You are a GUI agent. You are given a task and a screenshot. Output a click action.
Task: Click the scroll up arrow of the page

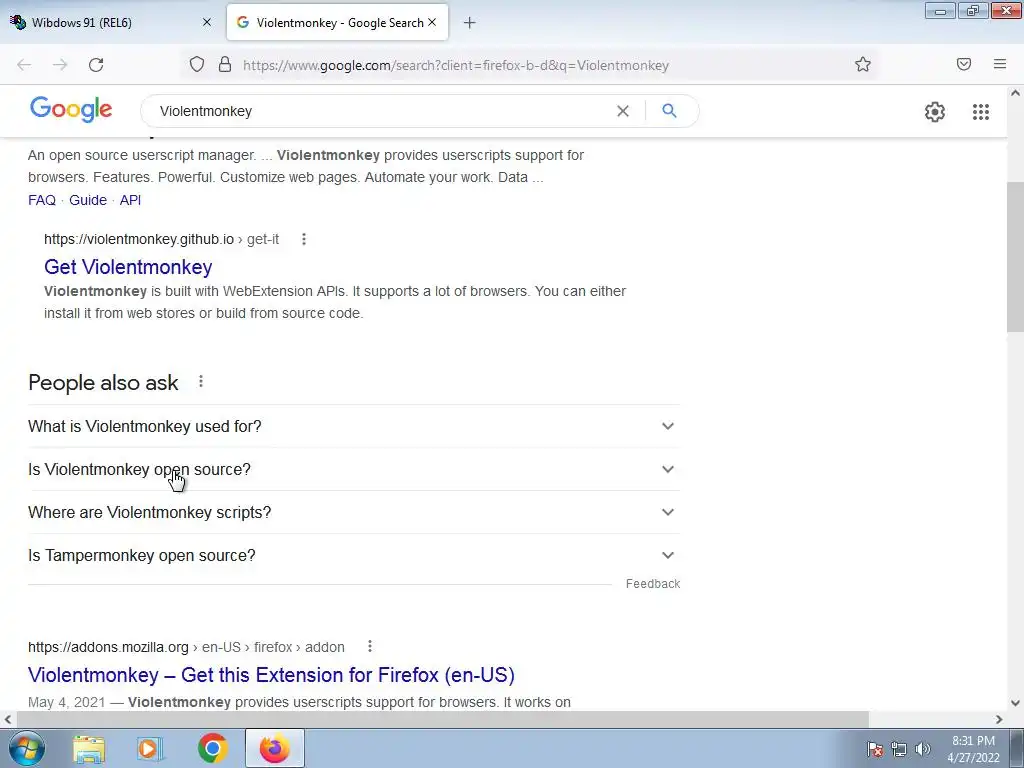[x=1016, y=93]
